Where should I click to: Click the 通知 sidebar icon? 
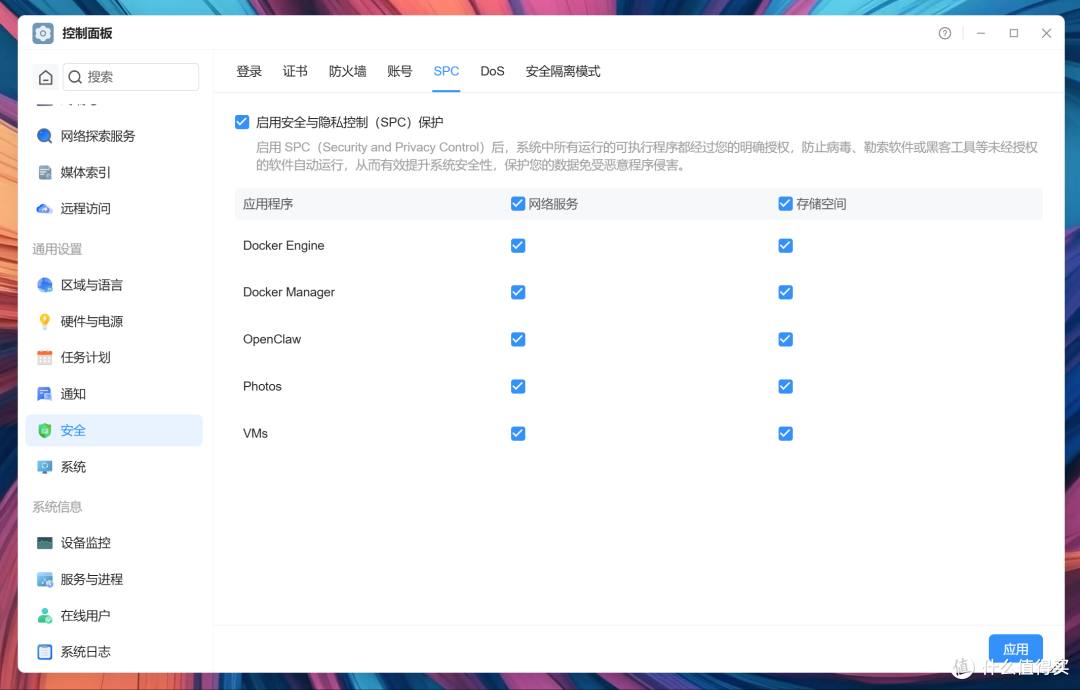coord(45,394)
